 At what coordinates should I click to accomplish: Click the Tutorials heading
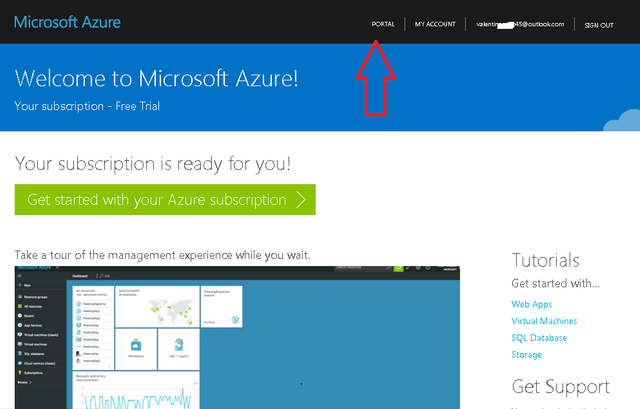point(545,260)
